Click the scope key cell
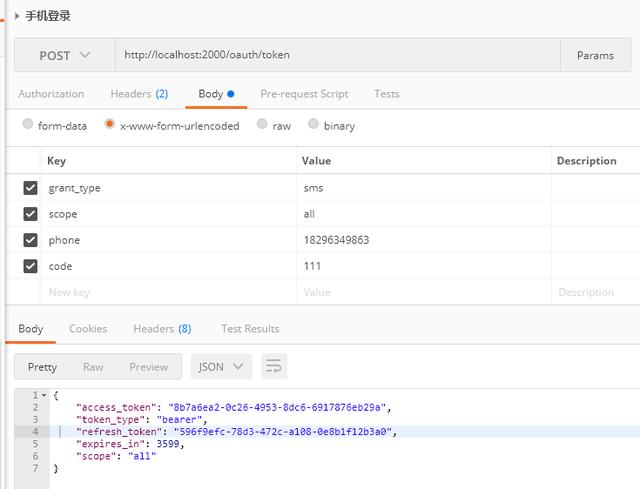The width and height of the screenshot is (640, 489). (x=169, y=214)
